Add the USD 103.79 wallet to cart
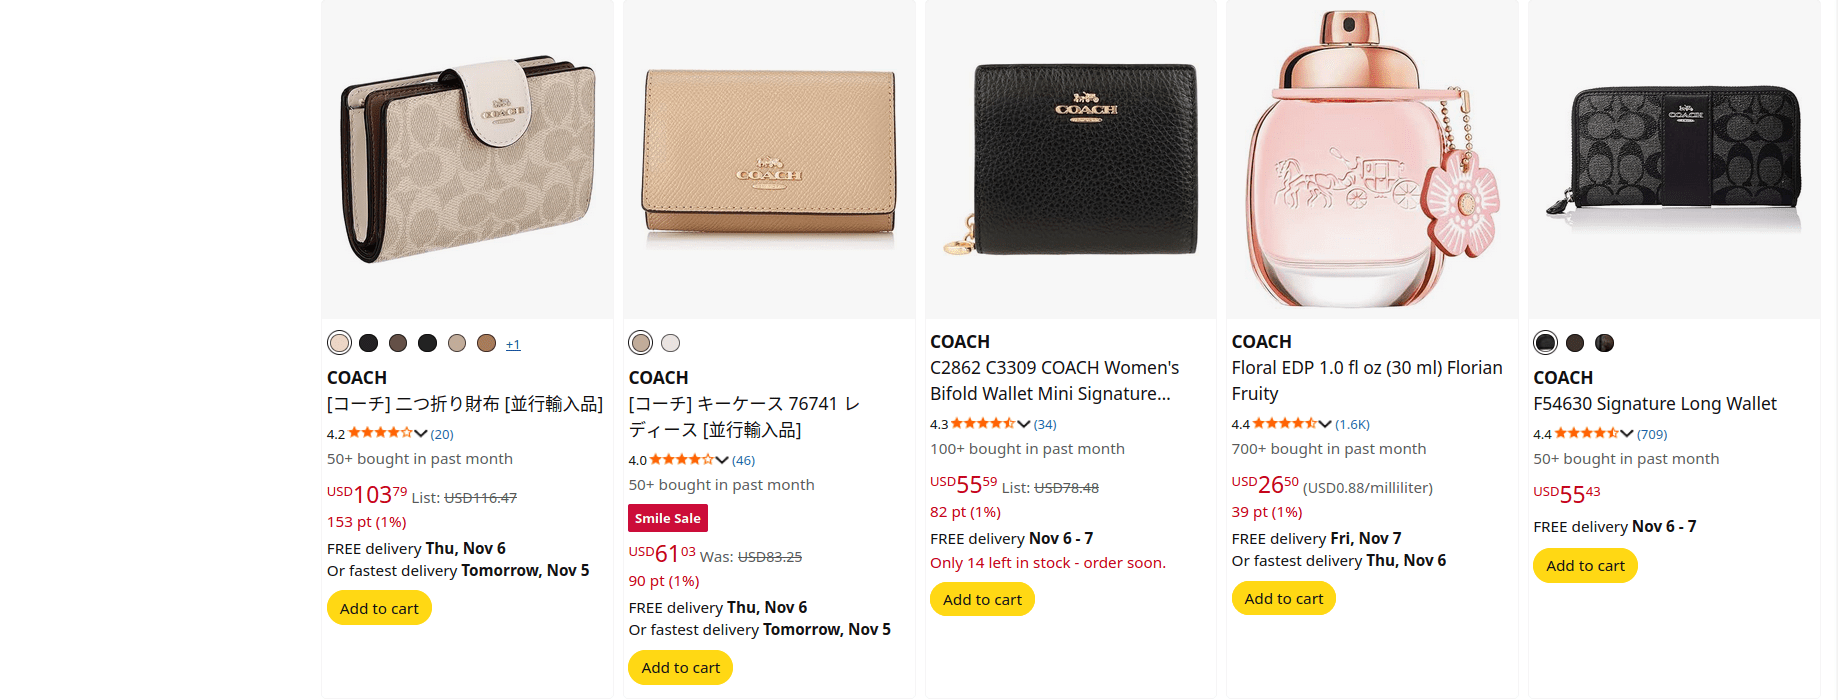The height and width of the screenshot is (700, 1838). [379, 608]
